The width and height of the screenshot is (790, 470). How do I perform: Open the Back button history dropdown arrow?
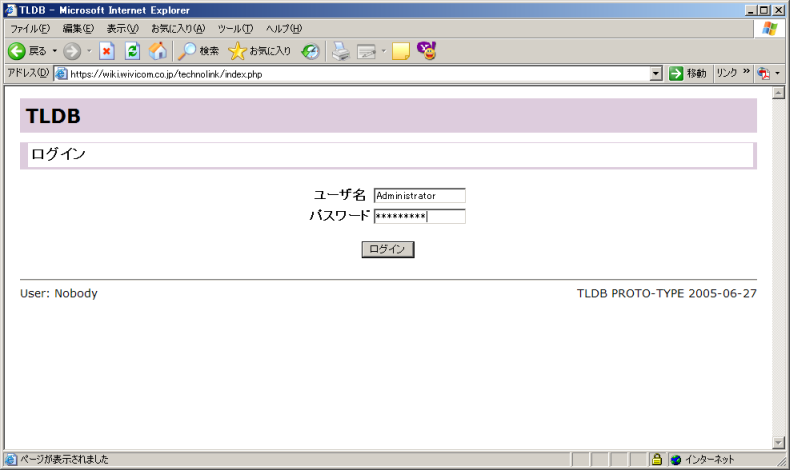[54, 51]
